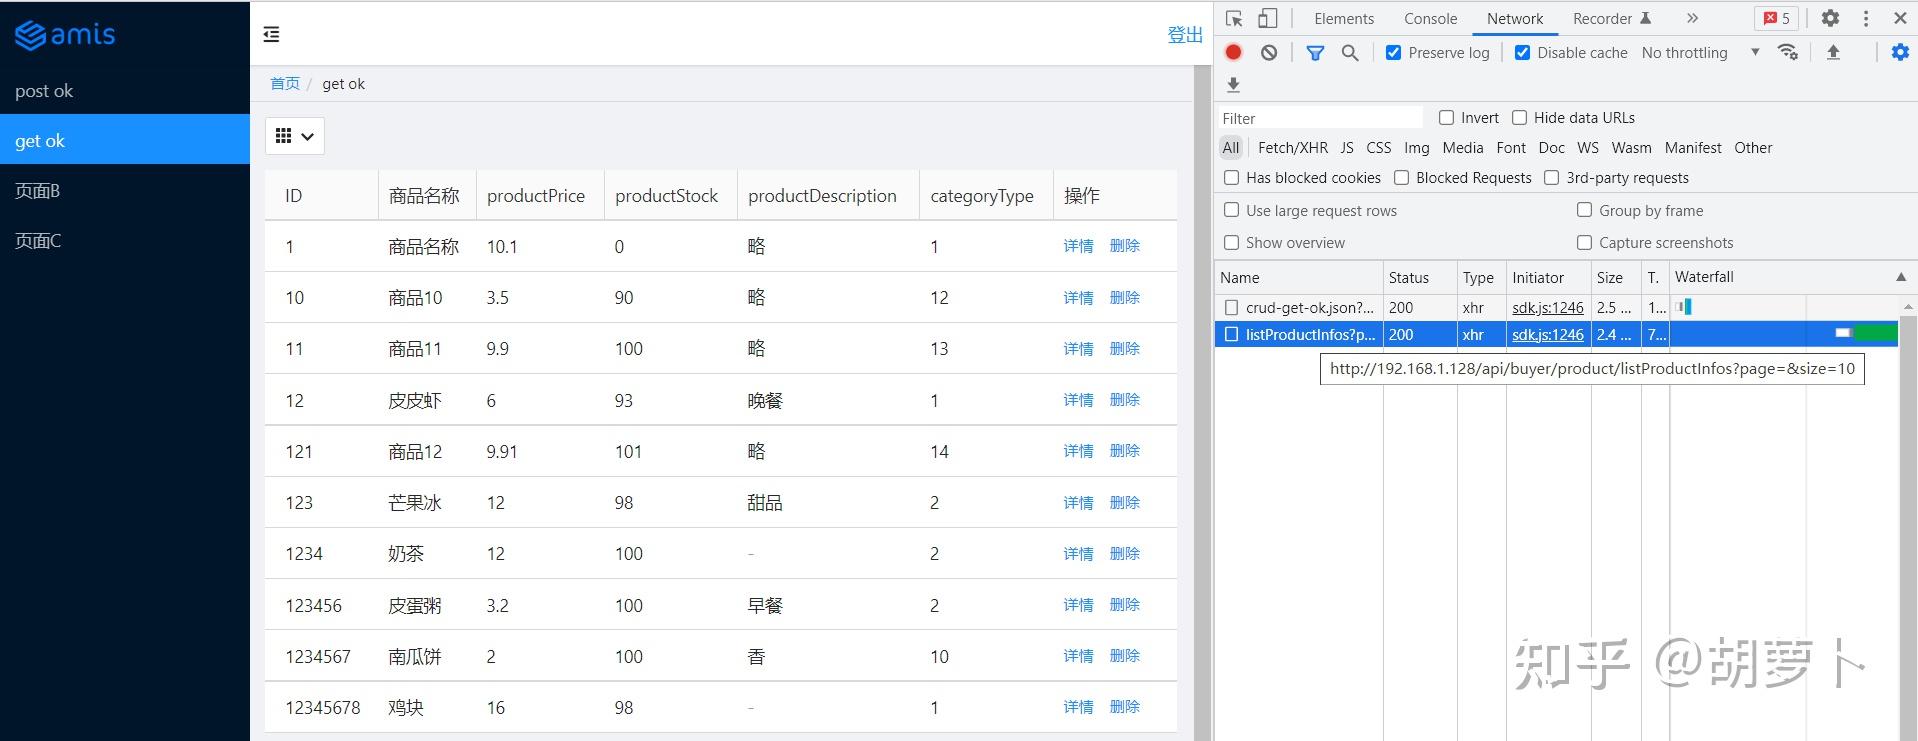The width and height of the screenshot is (1918, 741).
Task: Open DevTools three-dot menu
Action: [x=1866, y=18]
